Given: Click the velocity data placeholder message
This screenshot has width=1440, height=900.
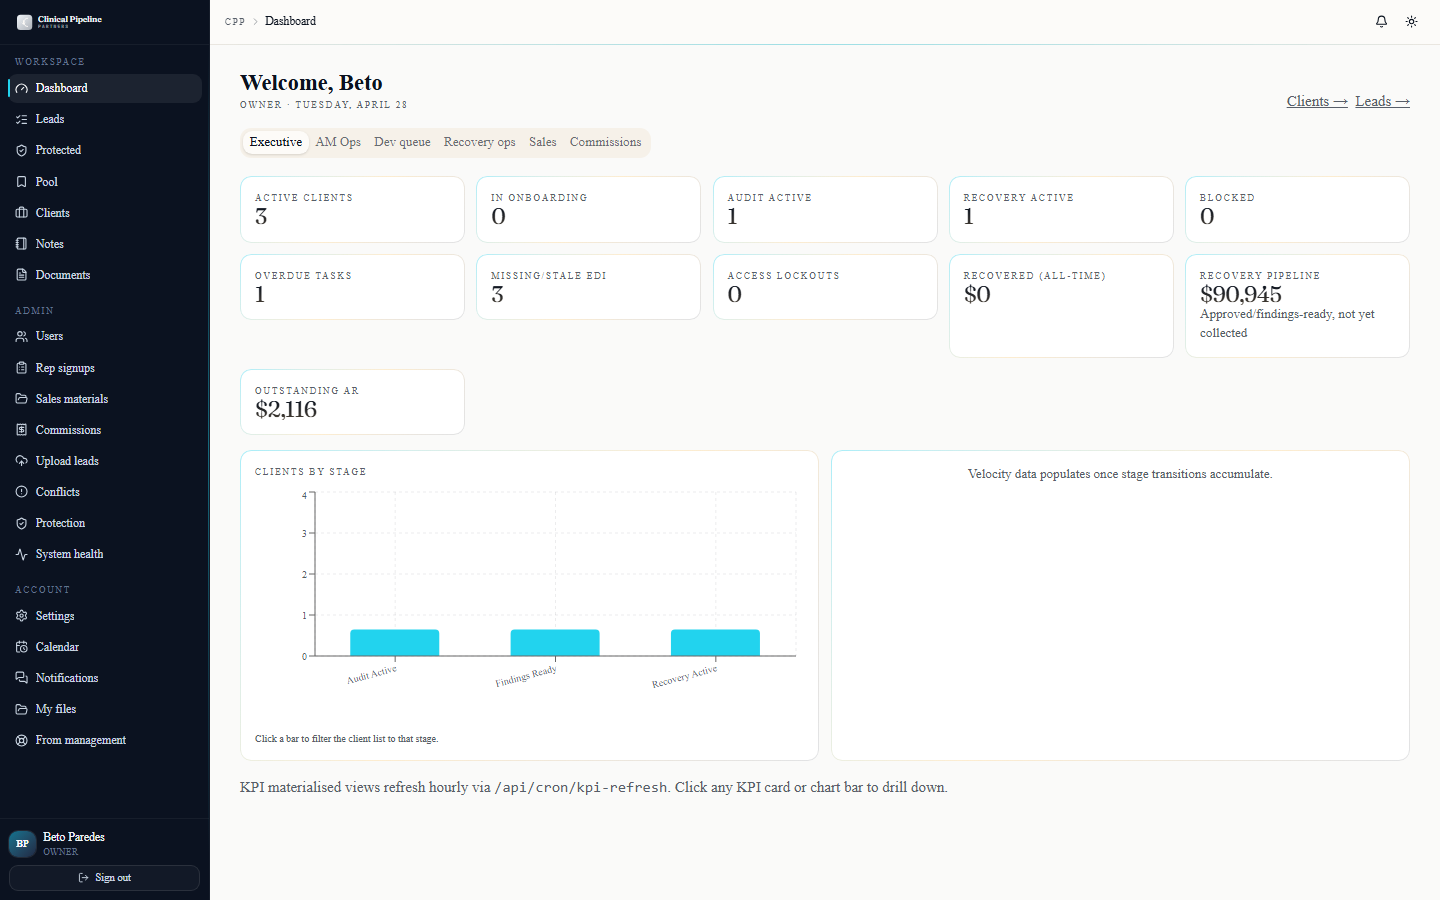Looking at the screenshot, I should (x=1120, y=474).
